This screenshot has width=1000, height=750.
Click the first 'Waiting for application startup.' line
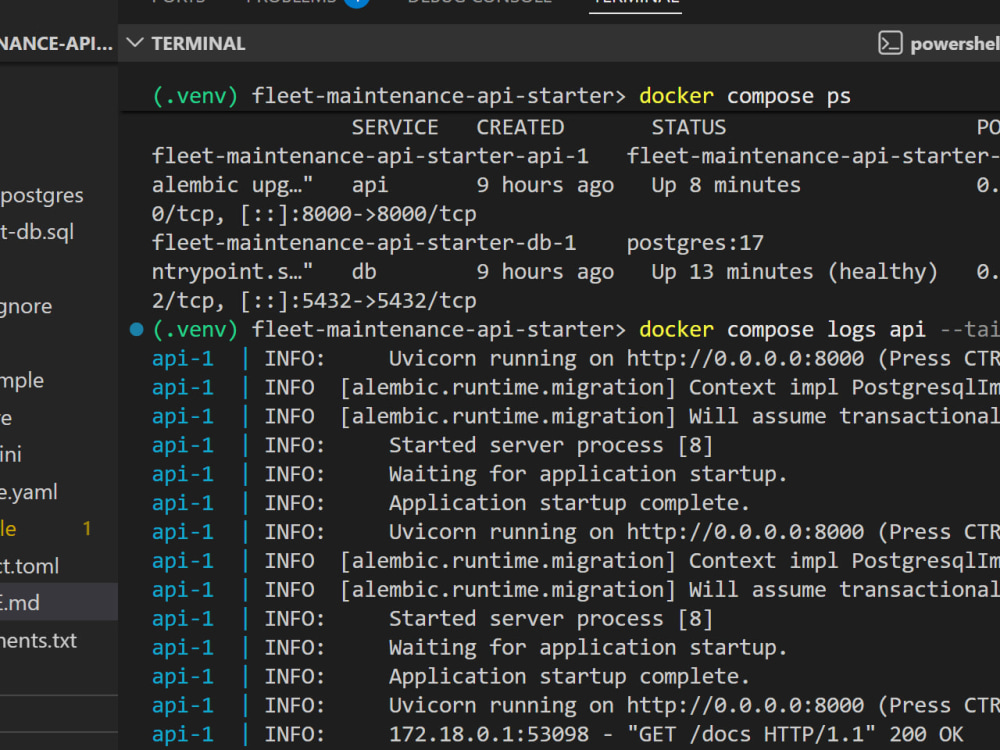coord(587,474)
